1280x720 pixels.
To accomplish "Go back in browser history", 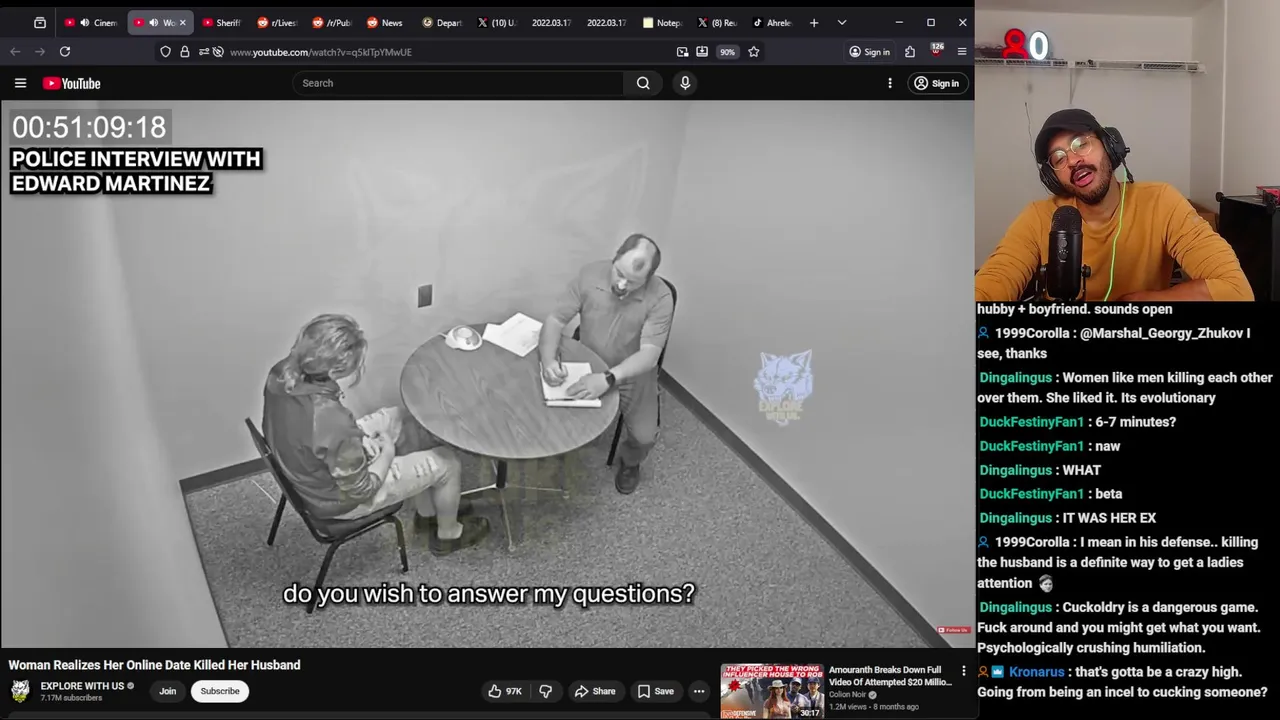I will [x=15, y=52].
